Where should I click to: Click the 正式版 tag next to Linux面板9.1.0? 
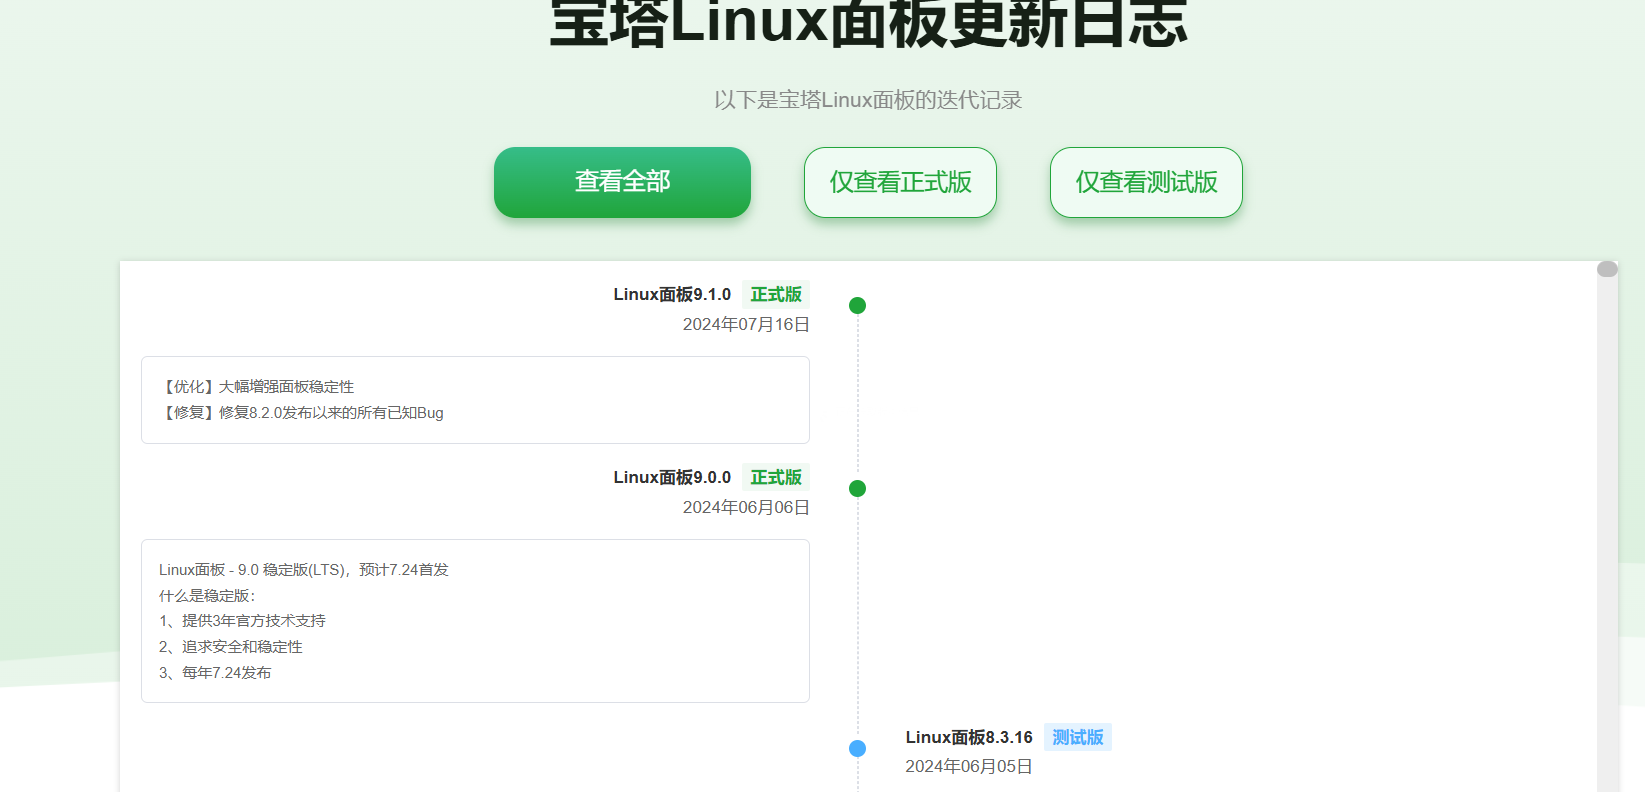776,294
